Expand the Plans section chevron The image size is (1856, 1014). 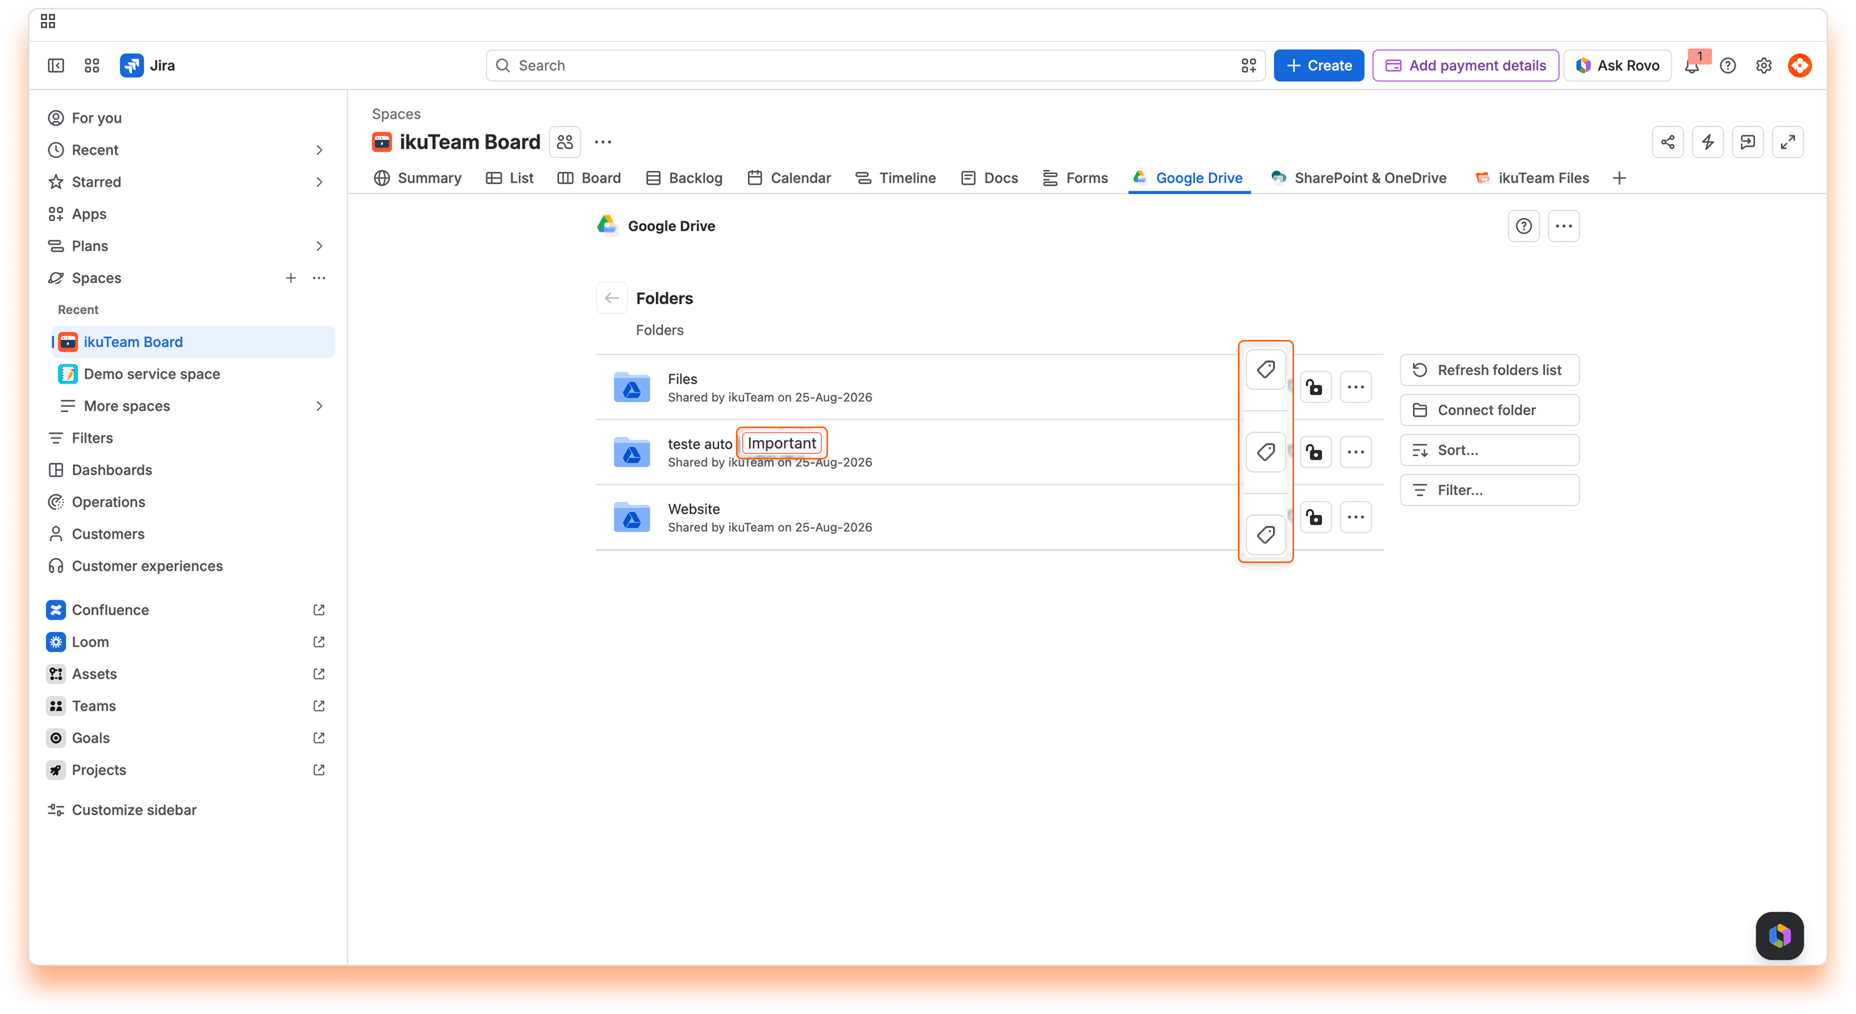319,246
